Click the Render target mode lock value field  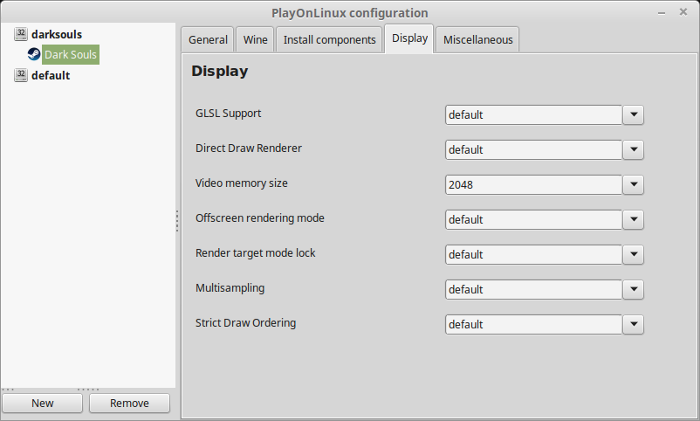(x=534, y=254)
